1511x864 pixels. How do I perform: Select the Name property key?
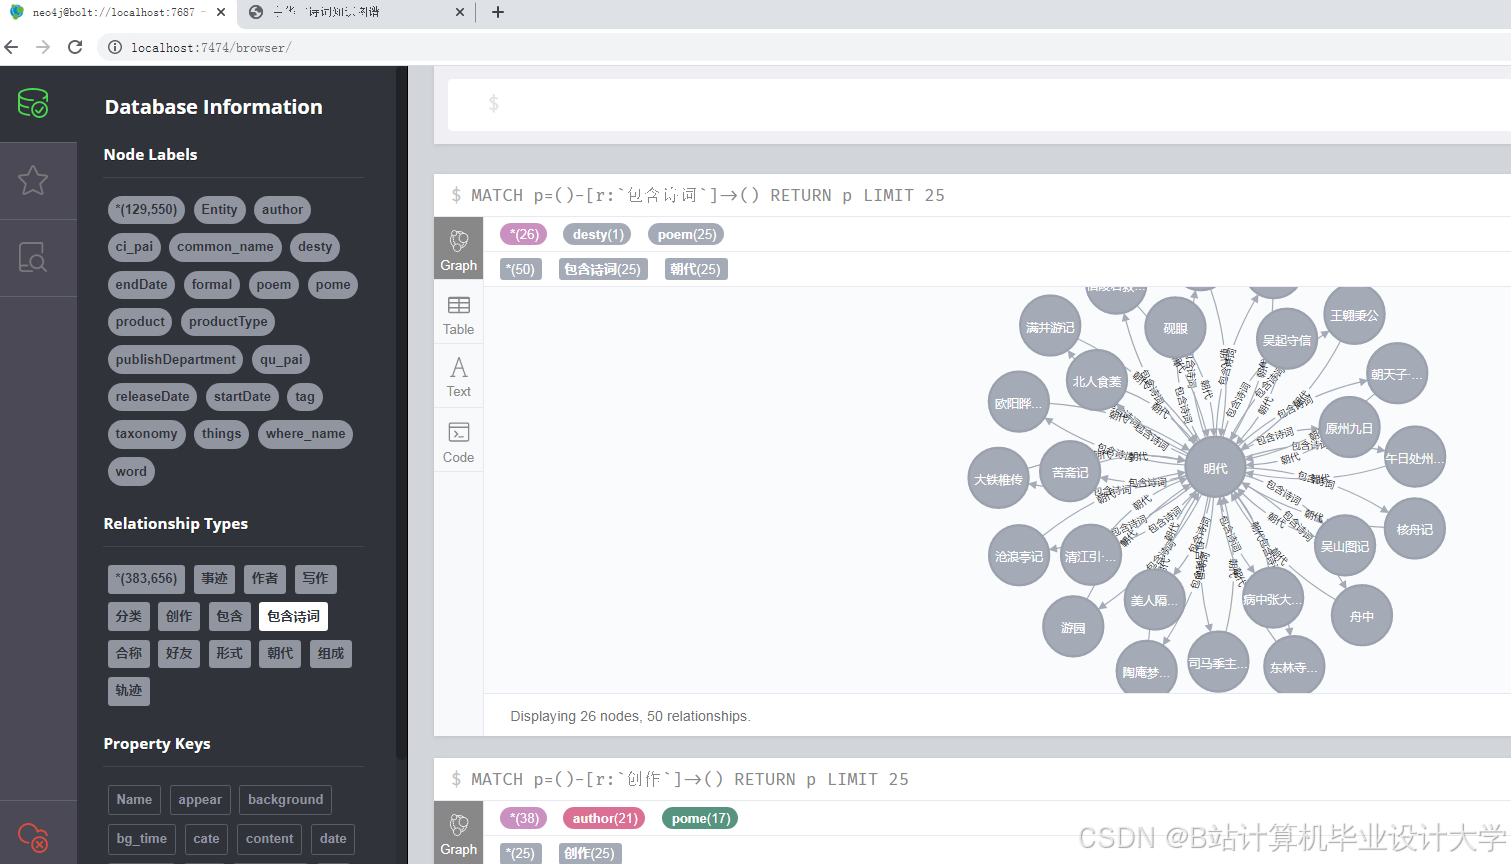pyautogui.click(x=134, y=800)
